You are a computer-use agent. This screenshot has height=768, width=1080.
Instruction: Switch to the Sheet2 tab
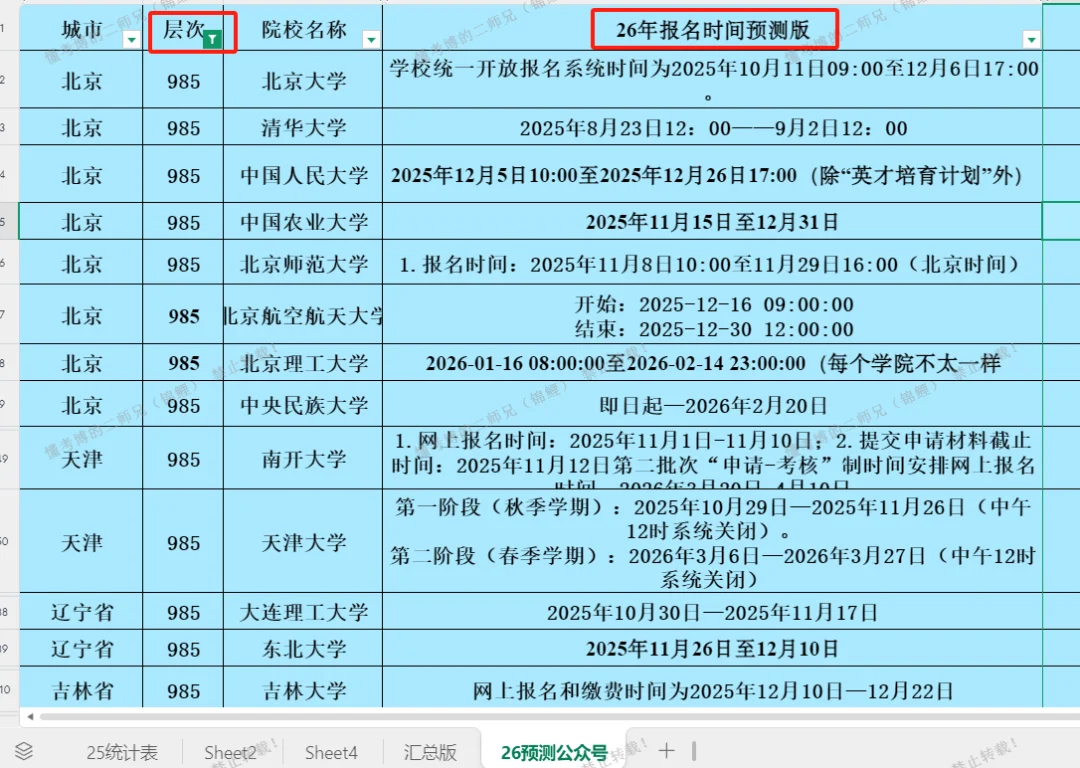point(230,753)
